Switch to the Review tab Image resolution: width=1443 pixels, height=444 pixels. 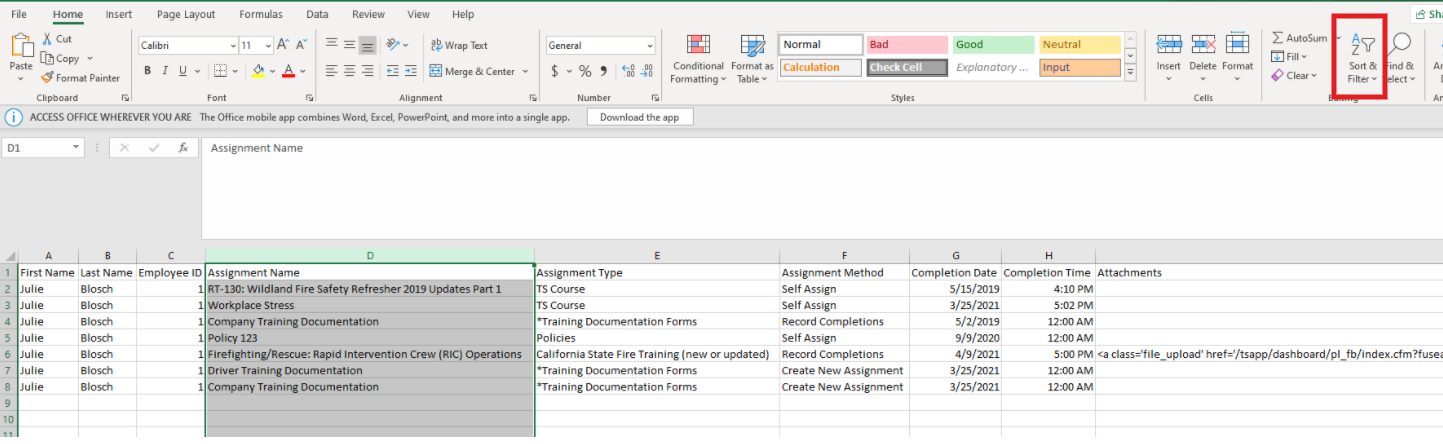point(368,14)
